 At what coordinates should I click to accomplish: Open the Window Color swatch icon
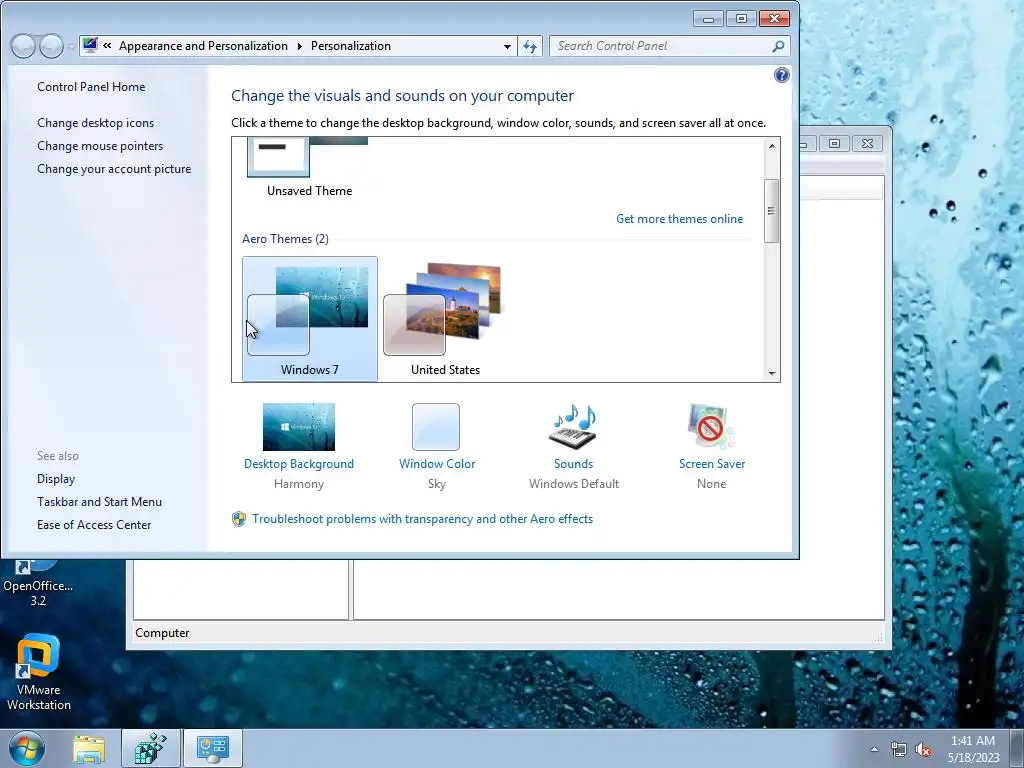click(436, 427)
